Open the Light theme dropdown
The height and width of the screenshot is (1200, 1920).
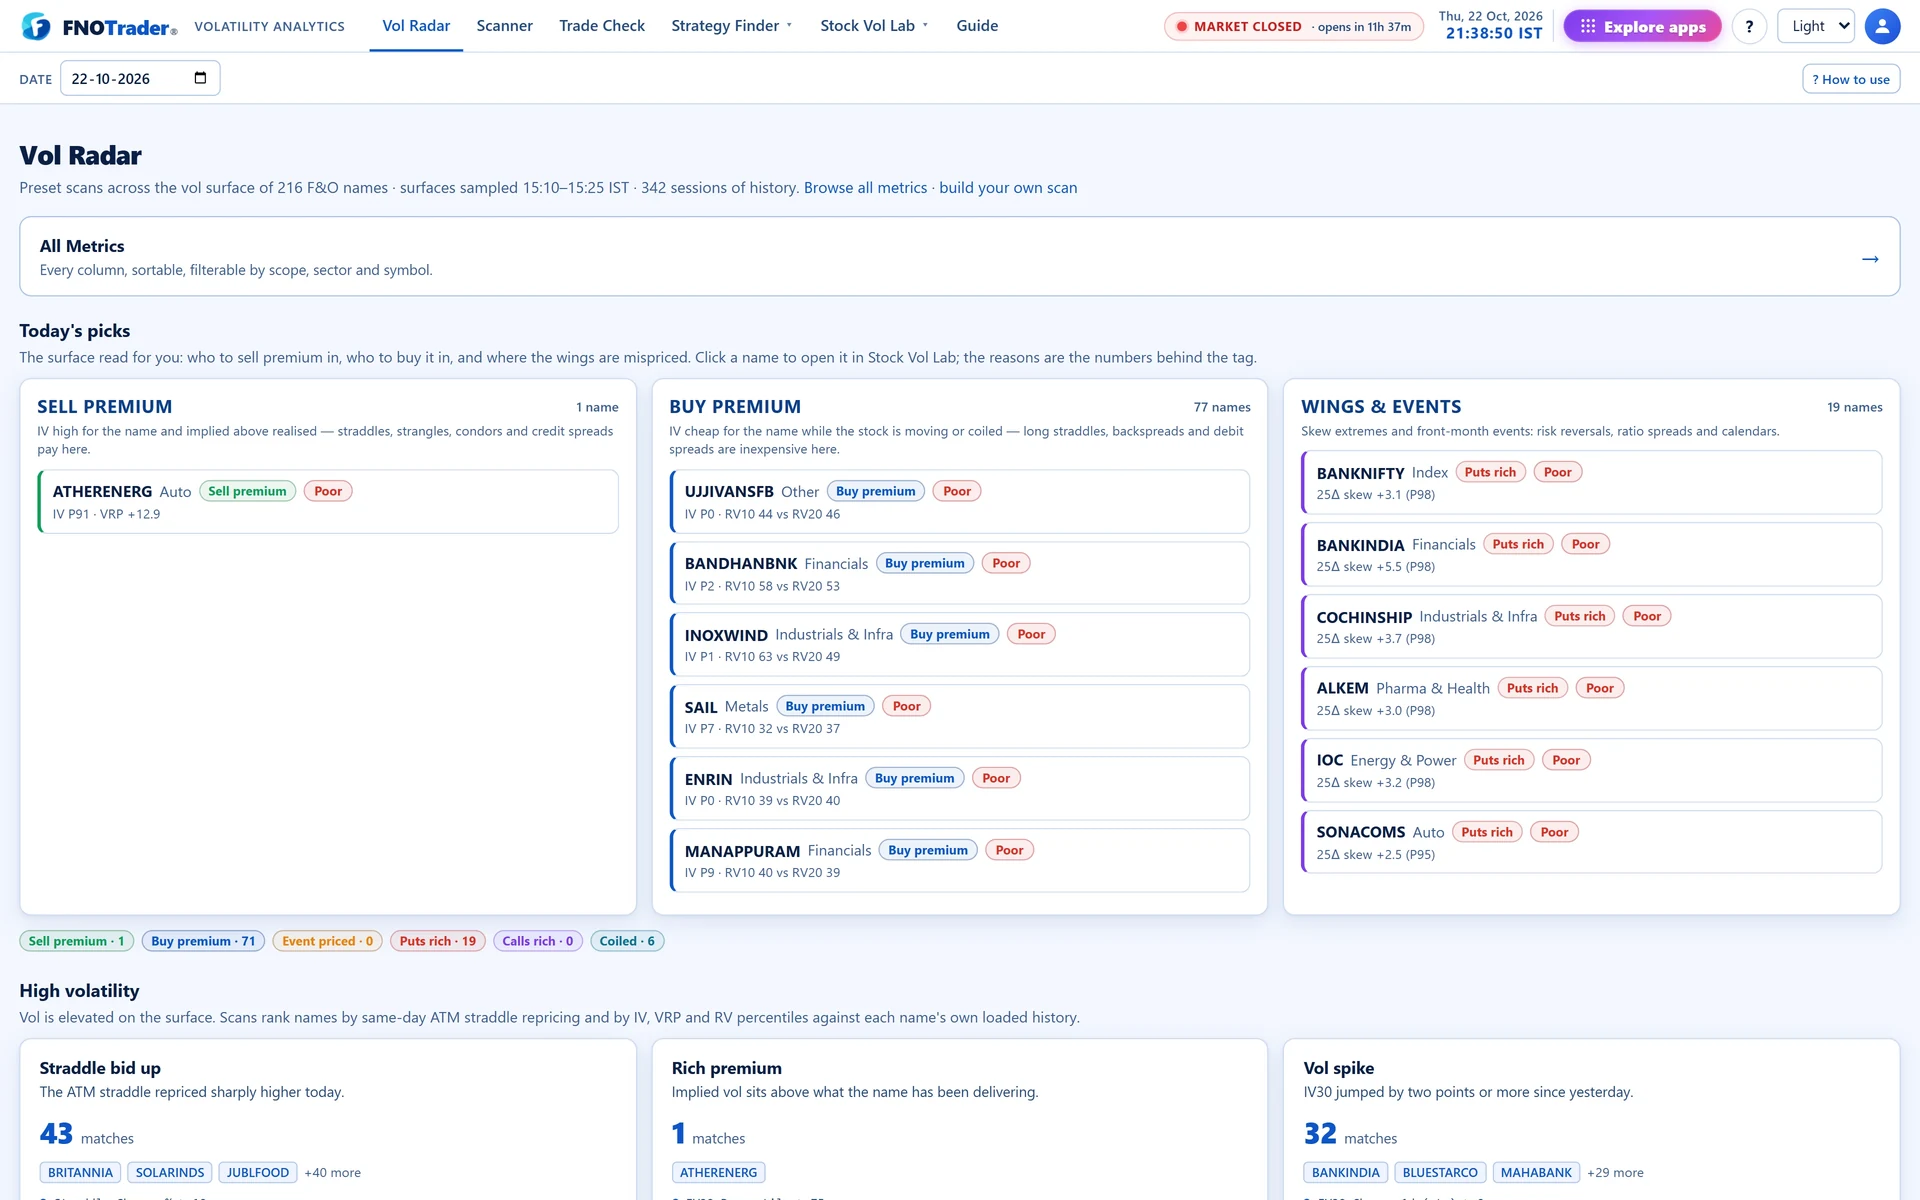(x=1816, y=26)
